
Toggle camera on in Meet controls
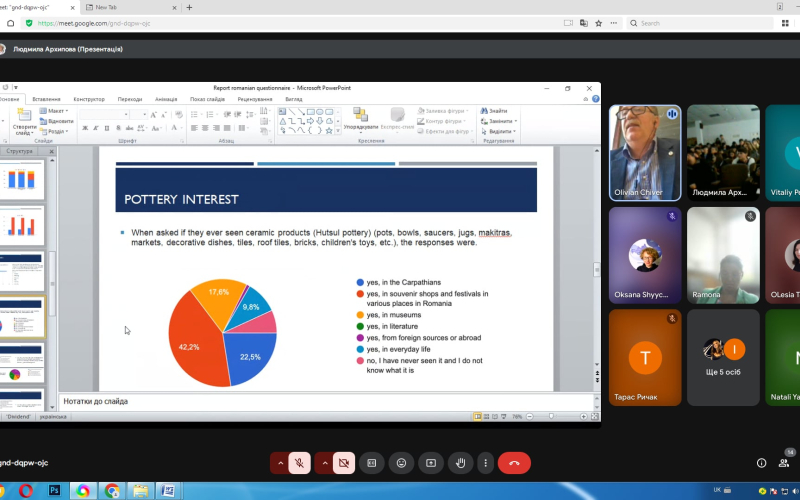tap(344, 463)
